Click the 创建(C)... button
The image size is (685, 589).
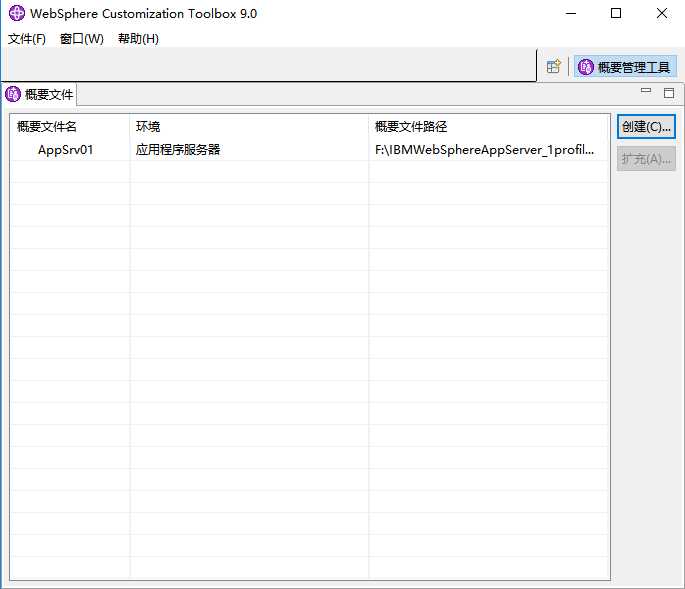click(646, 127)
